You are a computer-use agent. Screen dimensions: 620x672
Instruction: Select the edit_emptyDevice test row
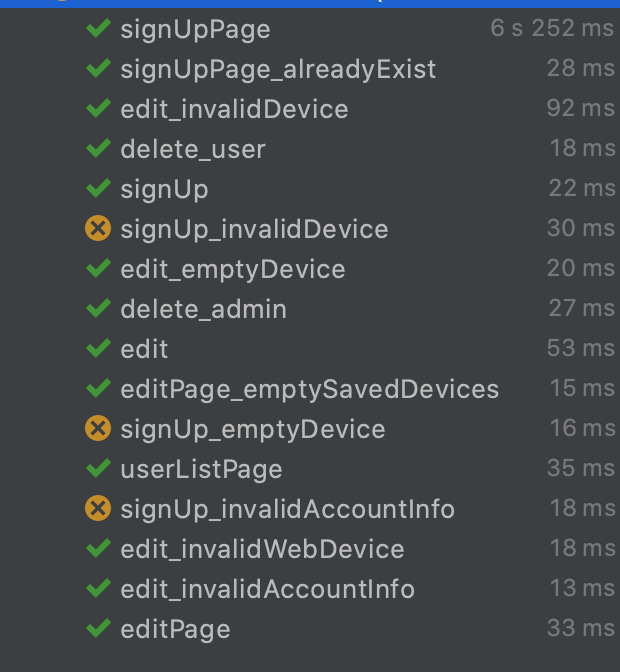coord(232,269)
